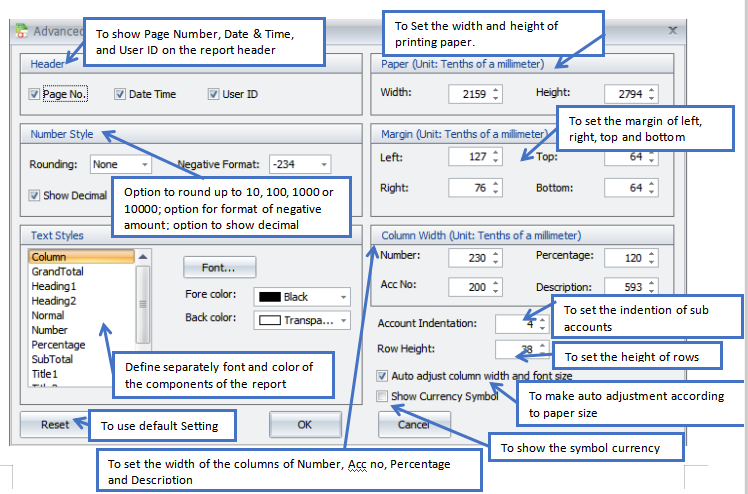Screen dimensions: 748x494
Task: Select Heading1 in Text Styles list
Action: (x=81, y=287)
